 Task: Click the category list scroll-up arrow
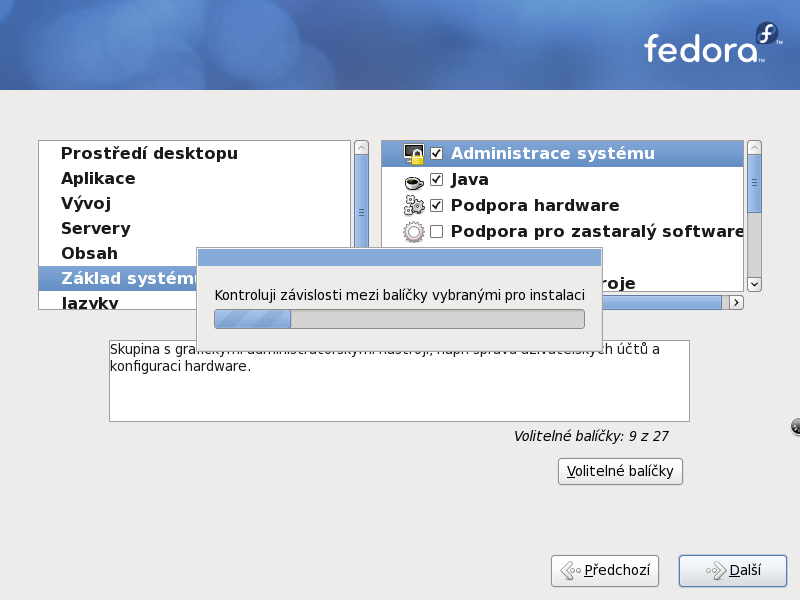(361, 148)
